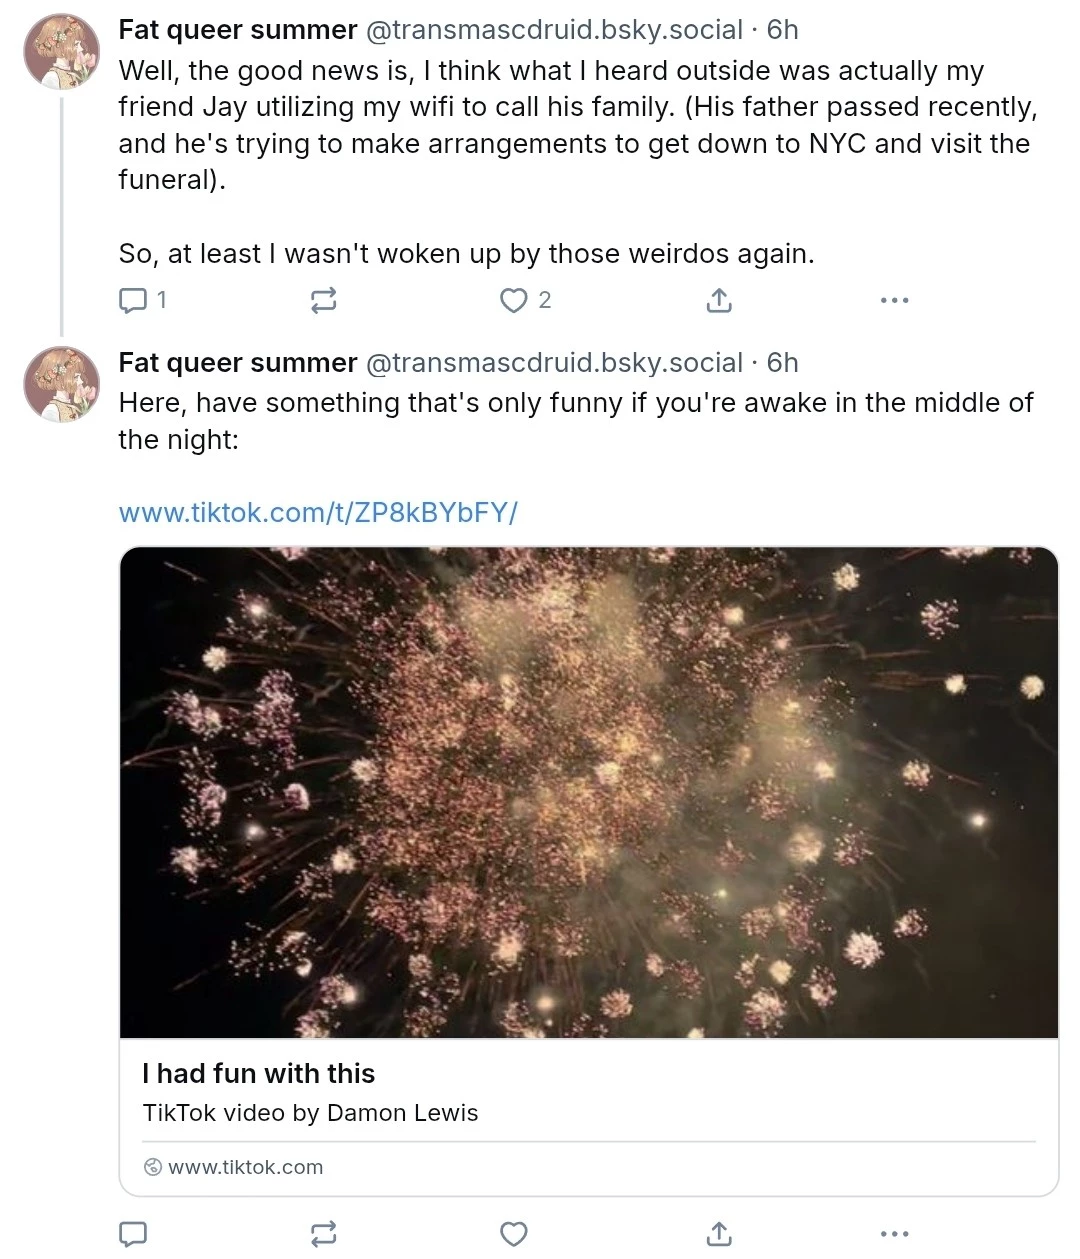Reply to the first post about wifi
1080x1259 pixels.
click(x=141, y=300)
